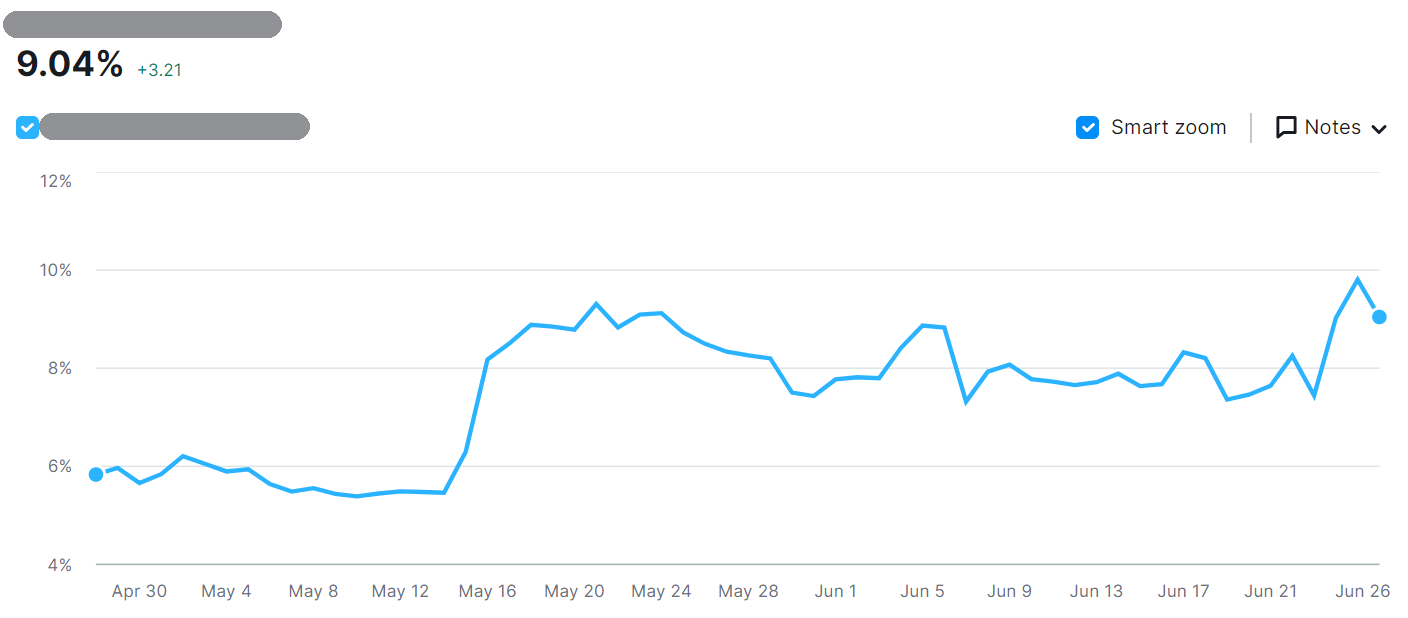Click the highest peak of the line chart
Image resolution: width=1408 pixels, height=618 pixels.
pyautogui.click(x=1357, y=279)
